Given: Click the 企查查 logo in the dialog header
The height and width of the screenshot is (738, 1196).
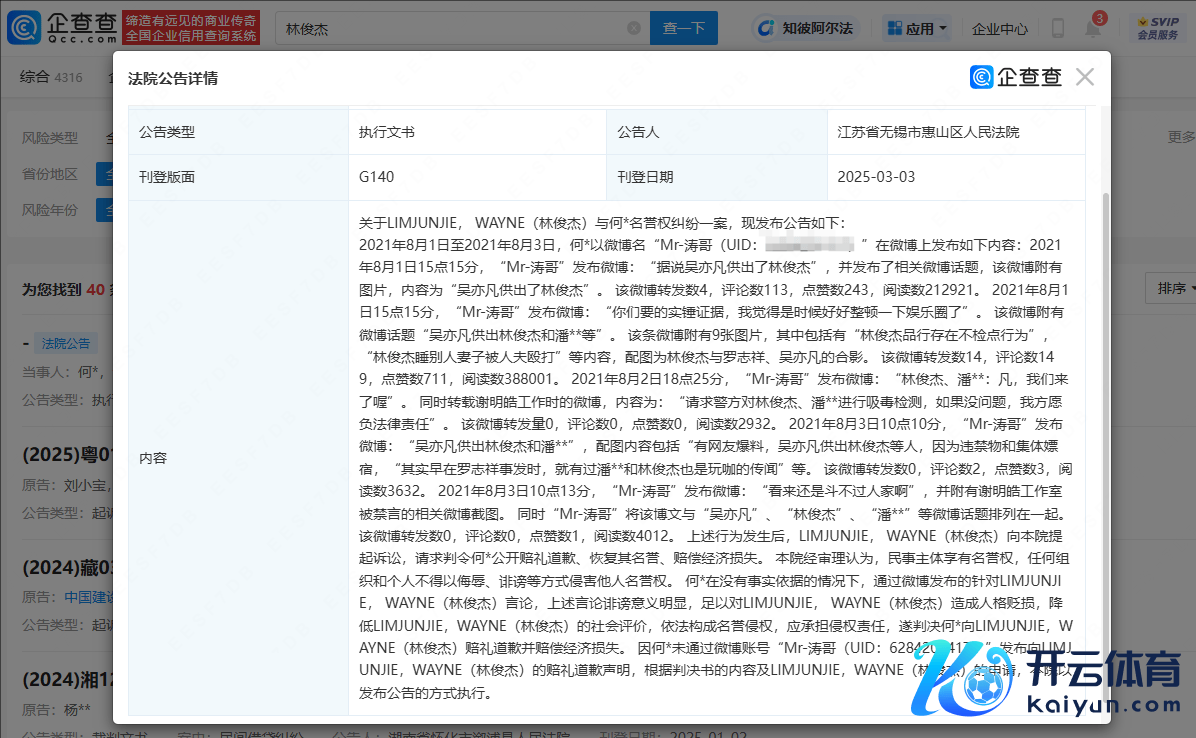Looking at the screenshot, I should tap(1015, 77).
